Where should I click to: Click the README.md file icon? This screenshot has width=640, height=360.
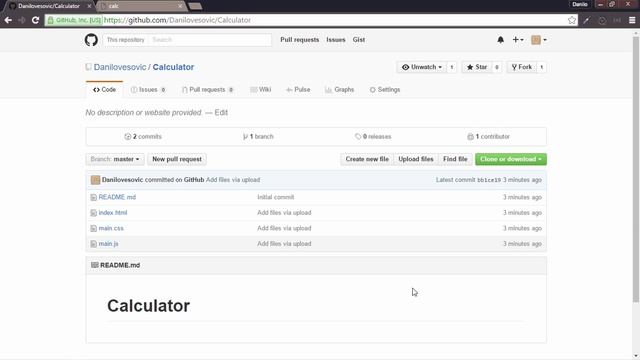pyautogui.click(x=93, y=197)
